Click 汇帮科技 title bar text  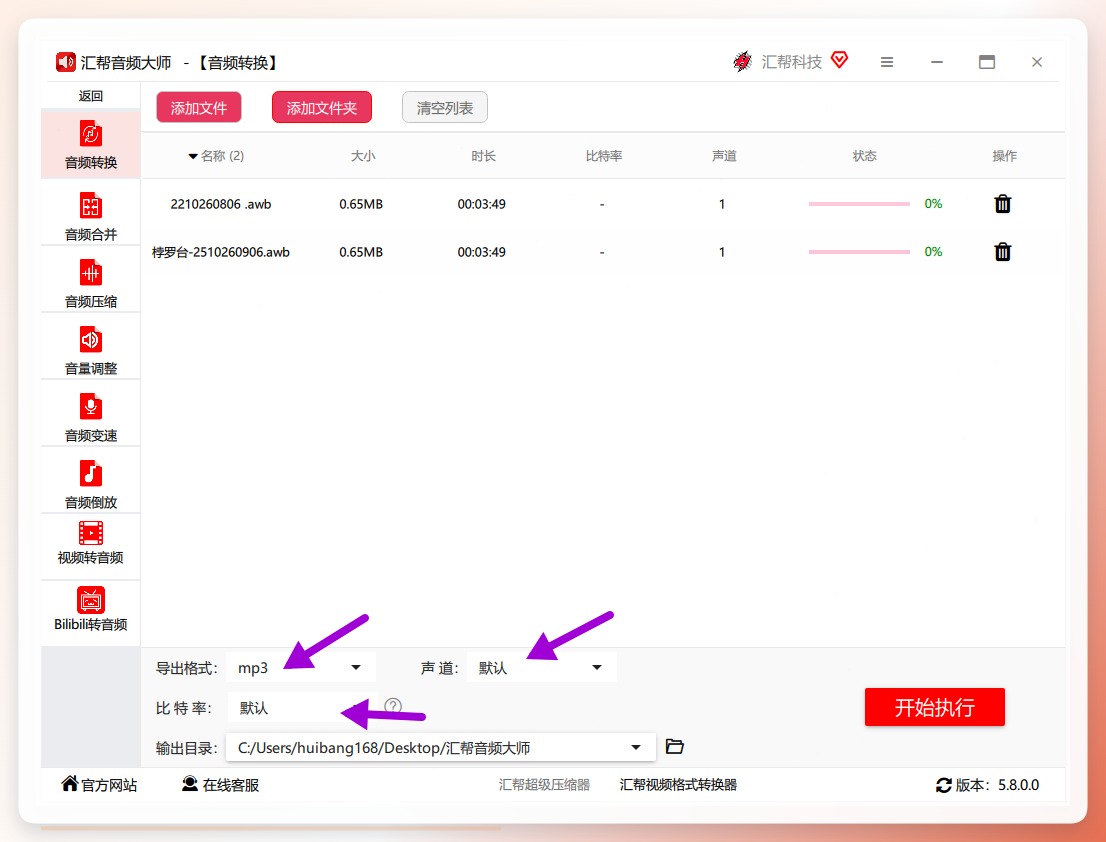click(791, 62)
